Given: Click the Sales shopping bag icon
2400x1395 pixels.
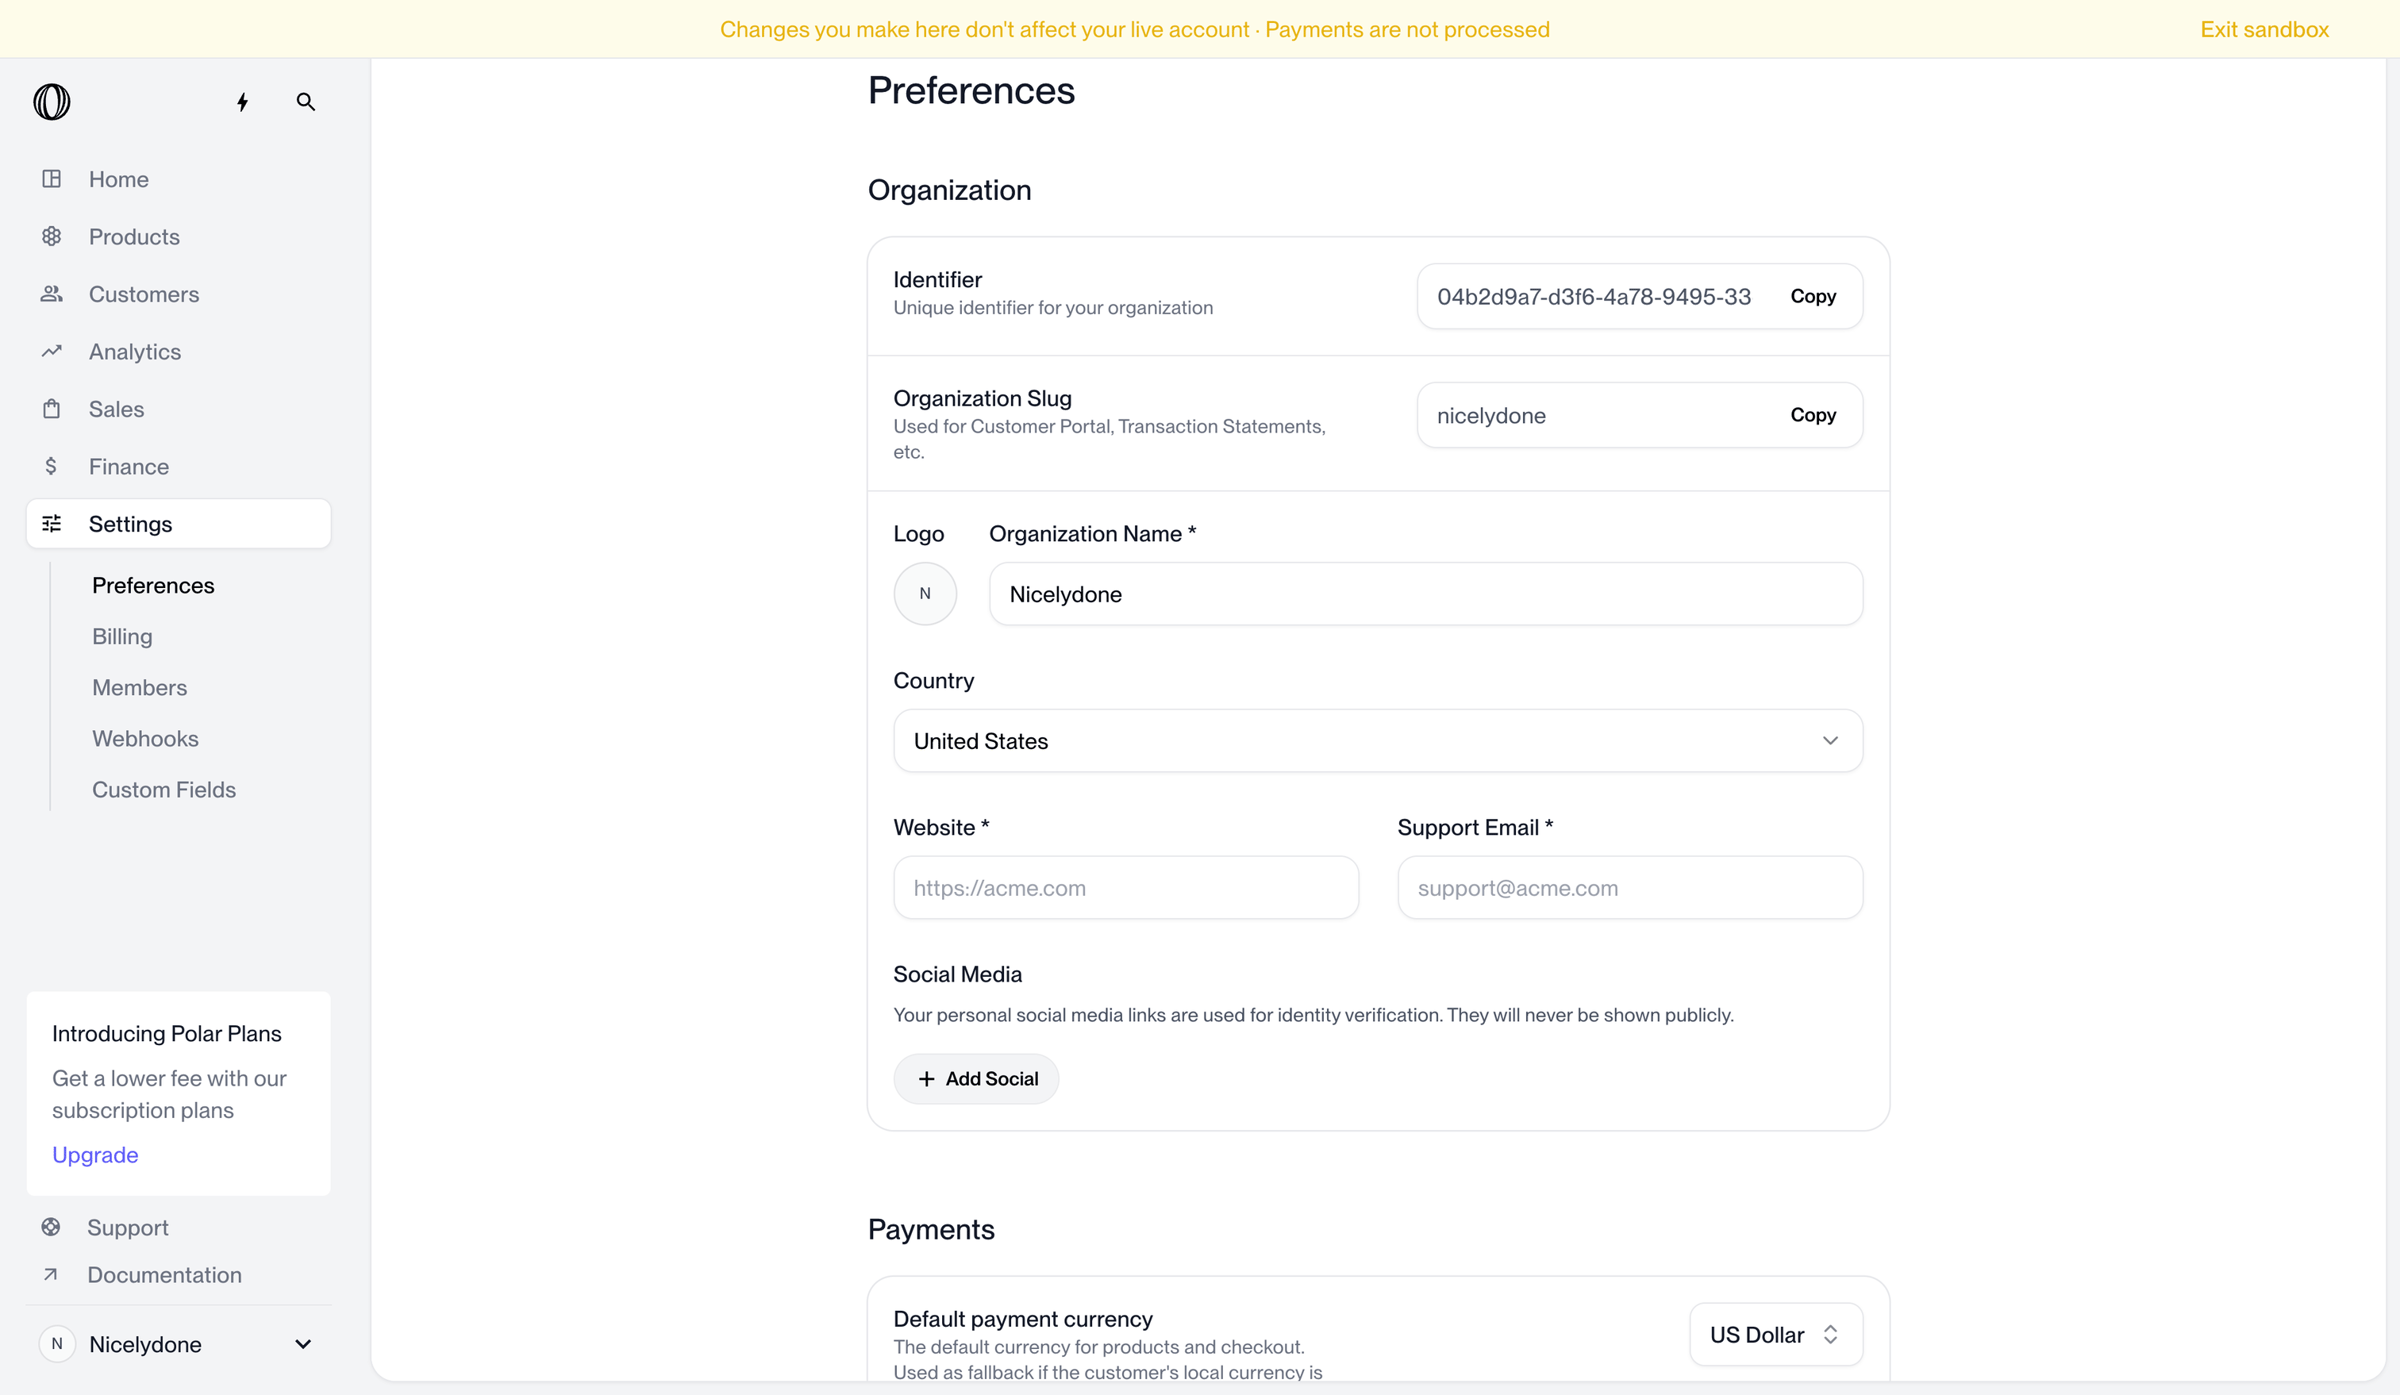Looking at the screenshot, I should 52,409.
